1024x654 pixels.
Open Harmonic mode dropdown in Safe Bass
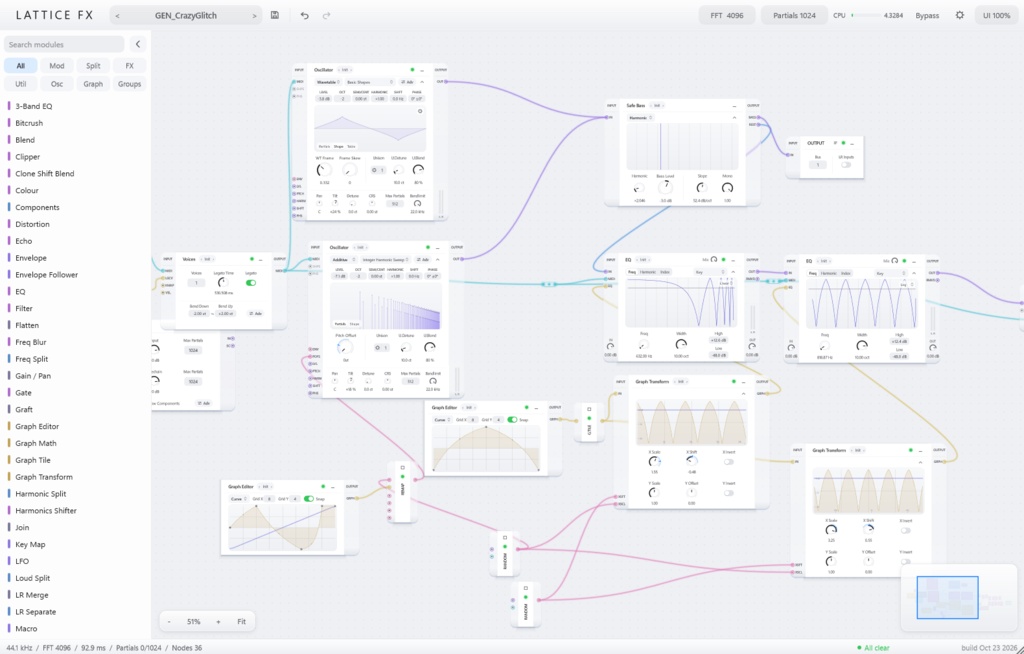640,118
